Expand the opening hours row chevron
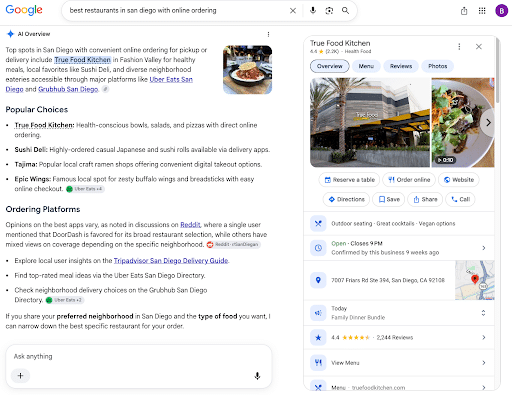Image resolution: width=512 pixels, height=395 pixels. (x=484, y=248)
